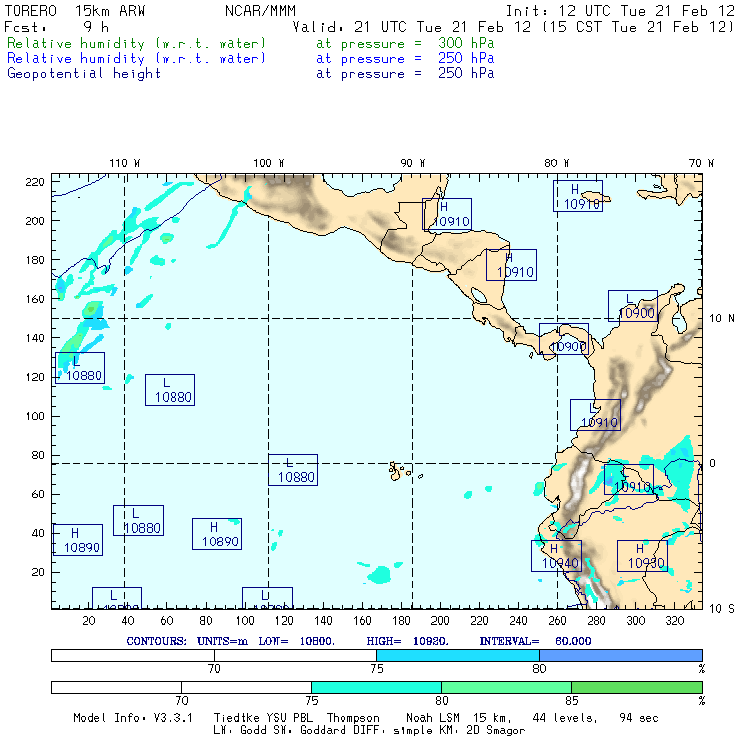Screen dimensions: 740x740
Task: Click the cyan 75-80% swatch in upper colorbar
Action: click(458, 655)
